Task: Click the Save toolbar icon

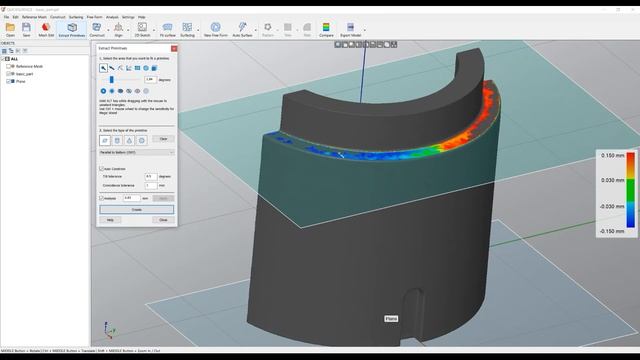Action: tap(27, 27)
